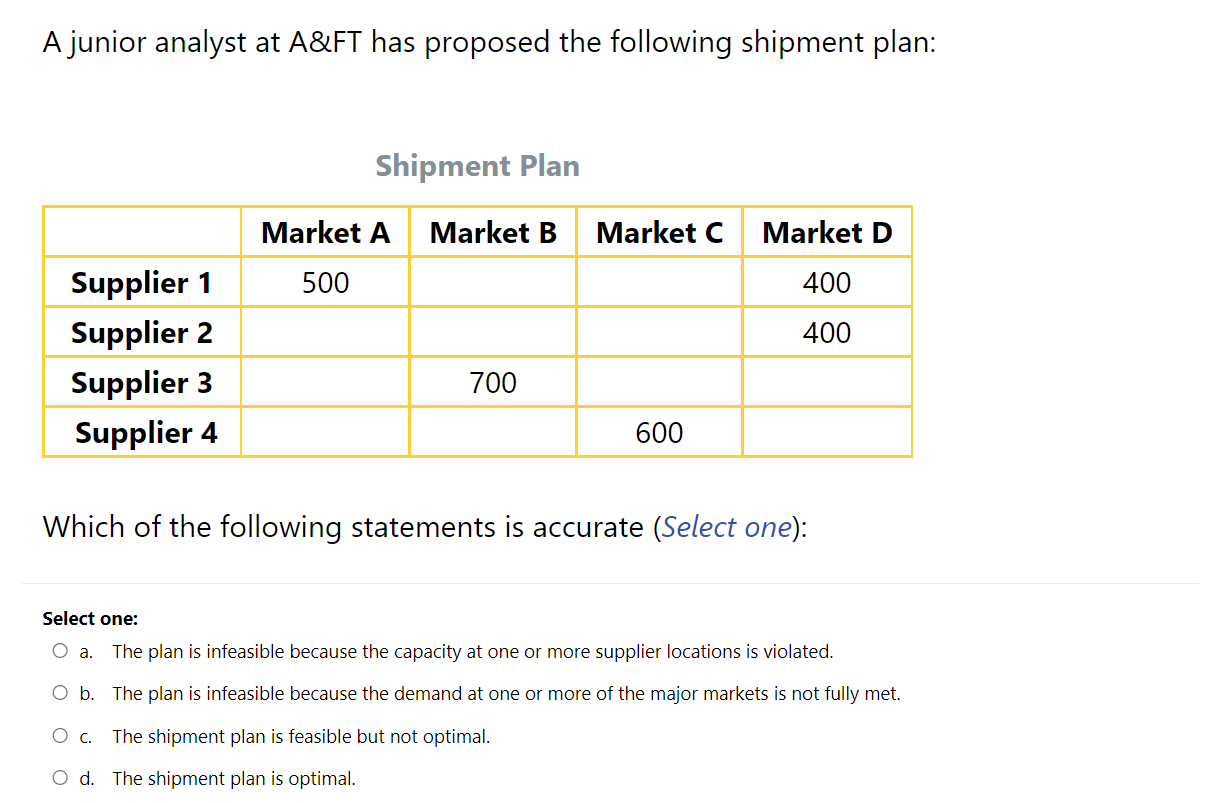This screenshot has width=1222, height=803.
Task: Click the Shipment Plan table title
Action: (x=477, y=166)
